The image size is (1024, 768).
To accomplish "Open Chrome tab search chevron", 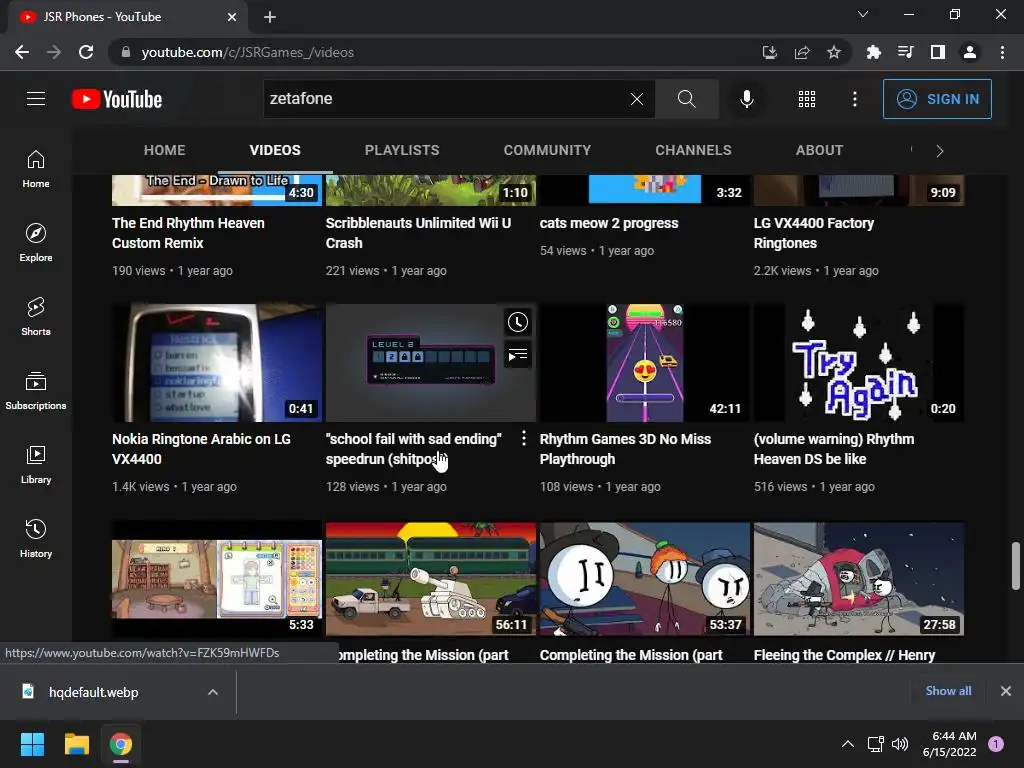I will coord(863,14).
